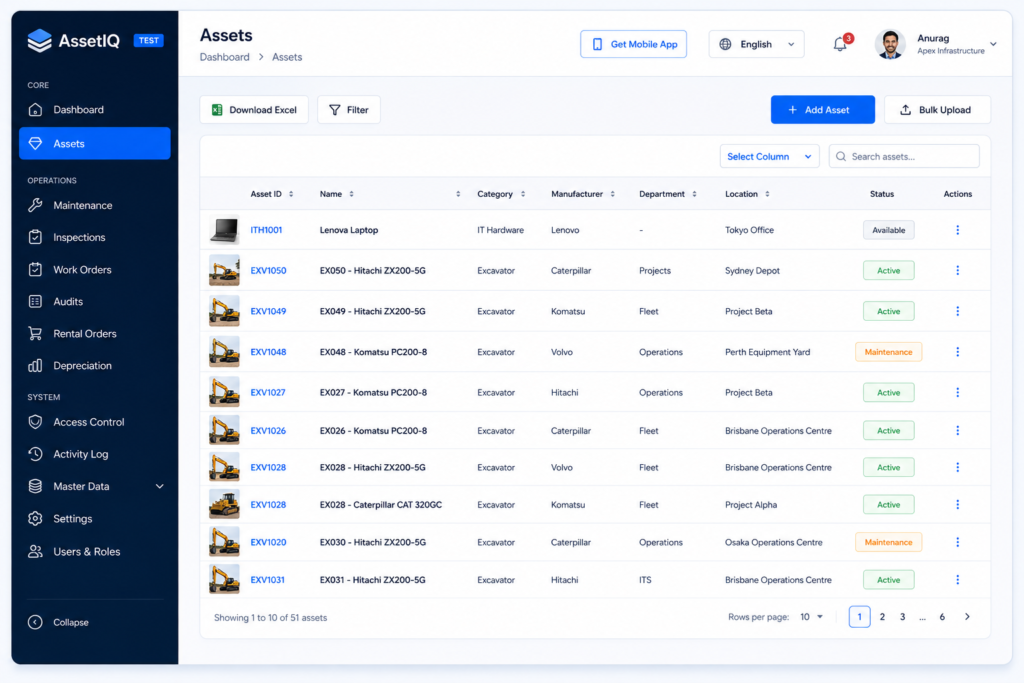The image size is (1024, 683).
Task: Select current page 1 button
Action: (859, 616)
